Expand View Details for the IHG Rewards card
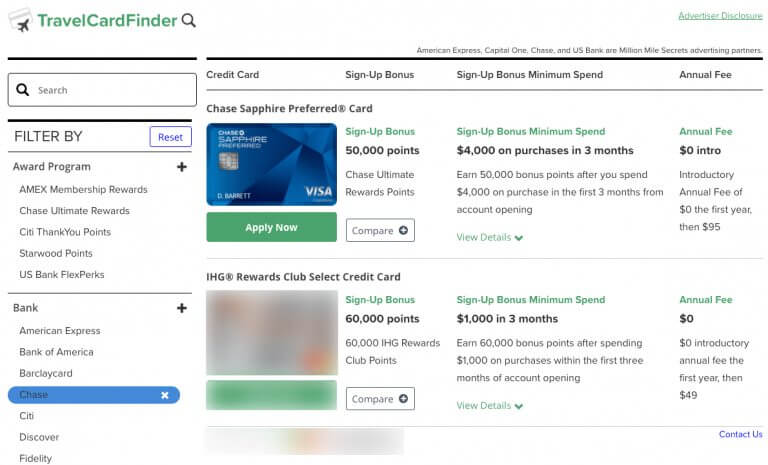Screen dimensions: 768x465 click(x=489, y=406)
